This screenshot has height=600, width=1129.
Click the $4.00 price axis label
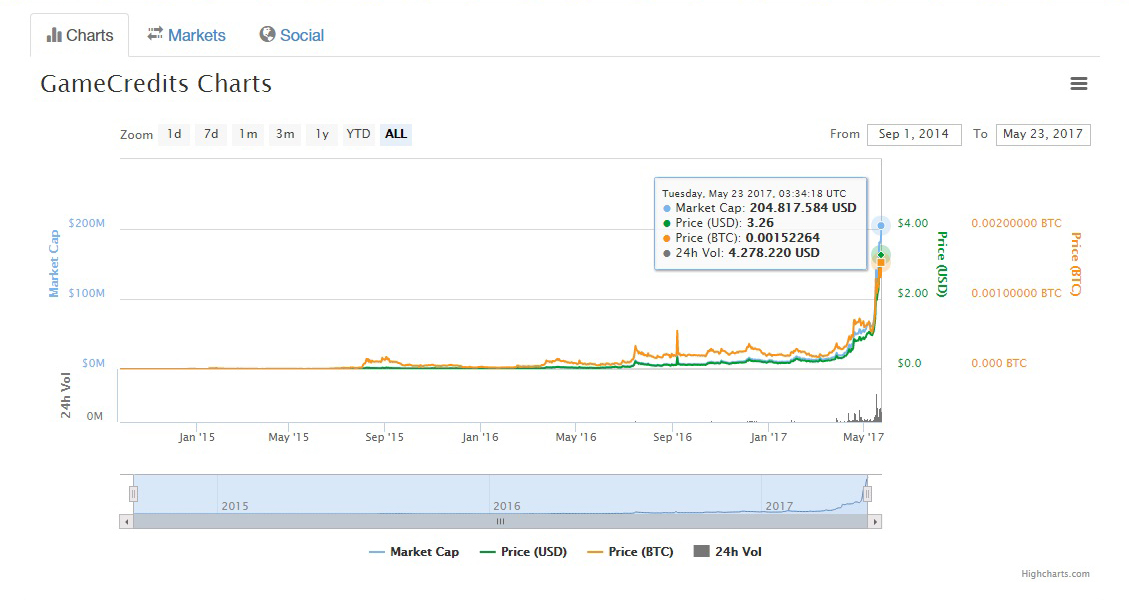click(913, 223)
